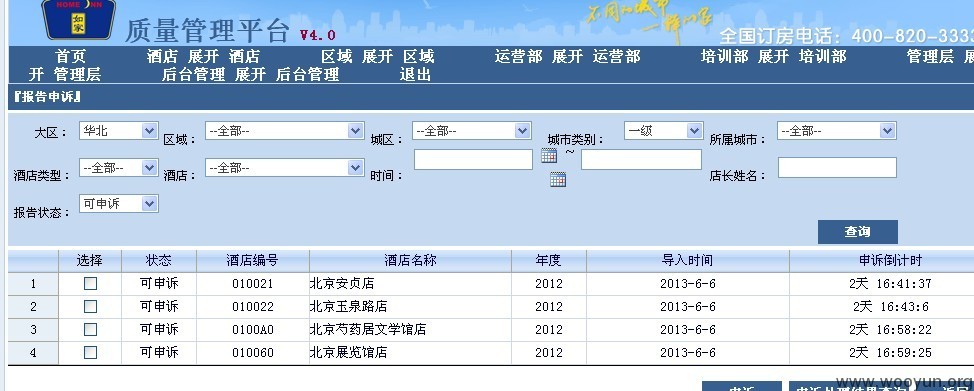Viewport: 974px width, 391px height.
Task: Open the 城区 dropdown
Action: pyautogui.click(x=471, y=131)
